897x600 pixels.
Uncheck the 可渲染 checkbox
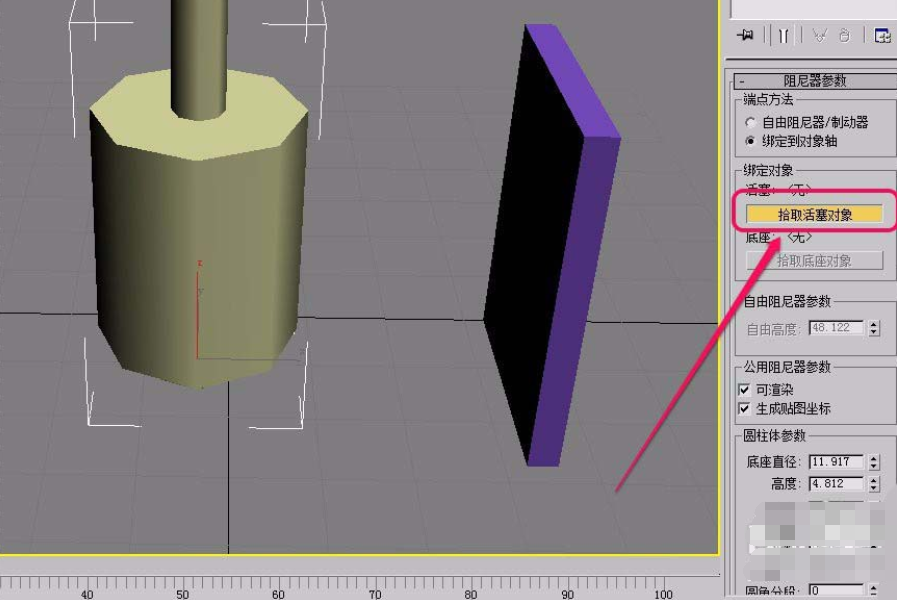pyautogui.click(x=744, y=389)
